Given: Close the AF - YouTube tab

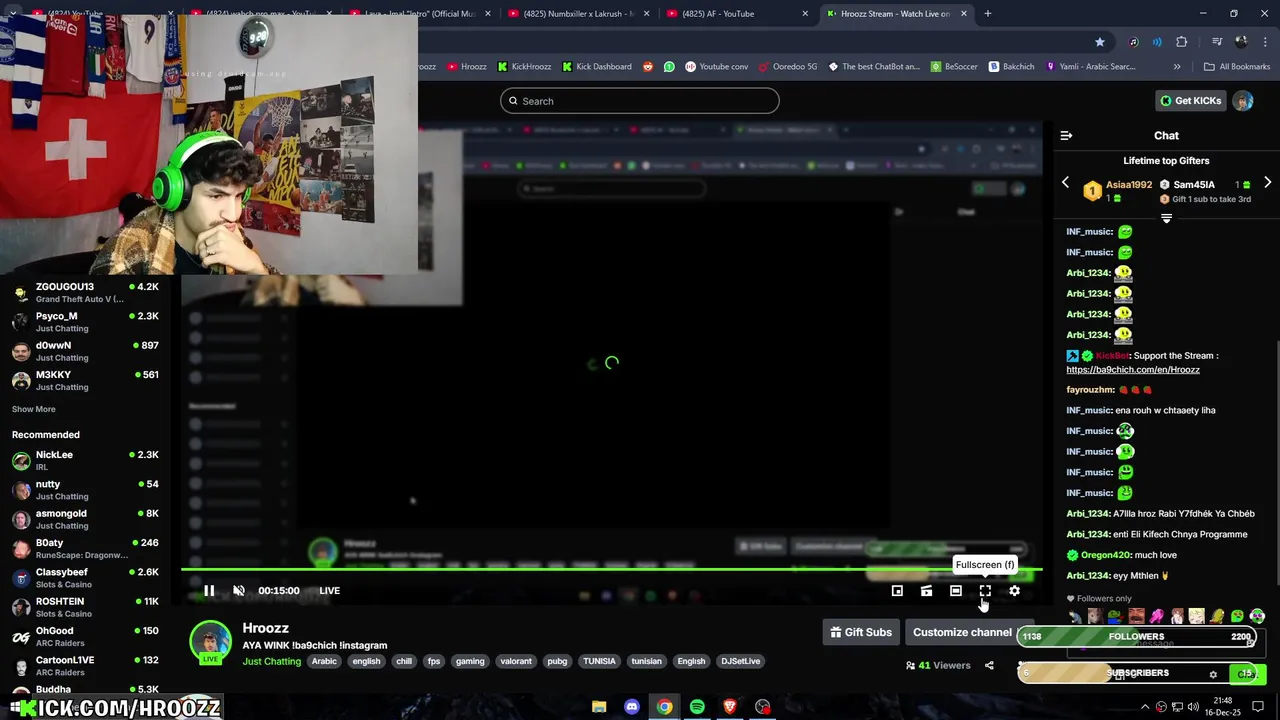Looking at the screenshot, I should [x=805, y=14].
